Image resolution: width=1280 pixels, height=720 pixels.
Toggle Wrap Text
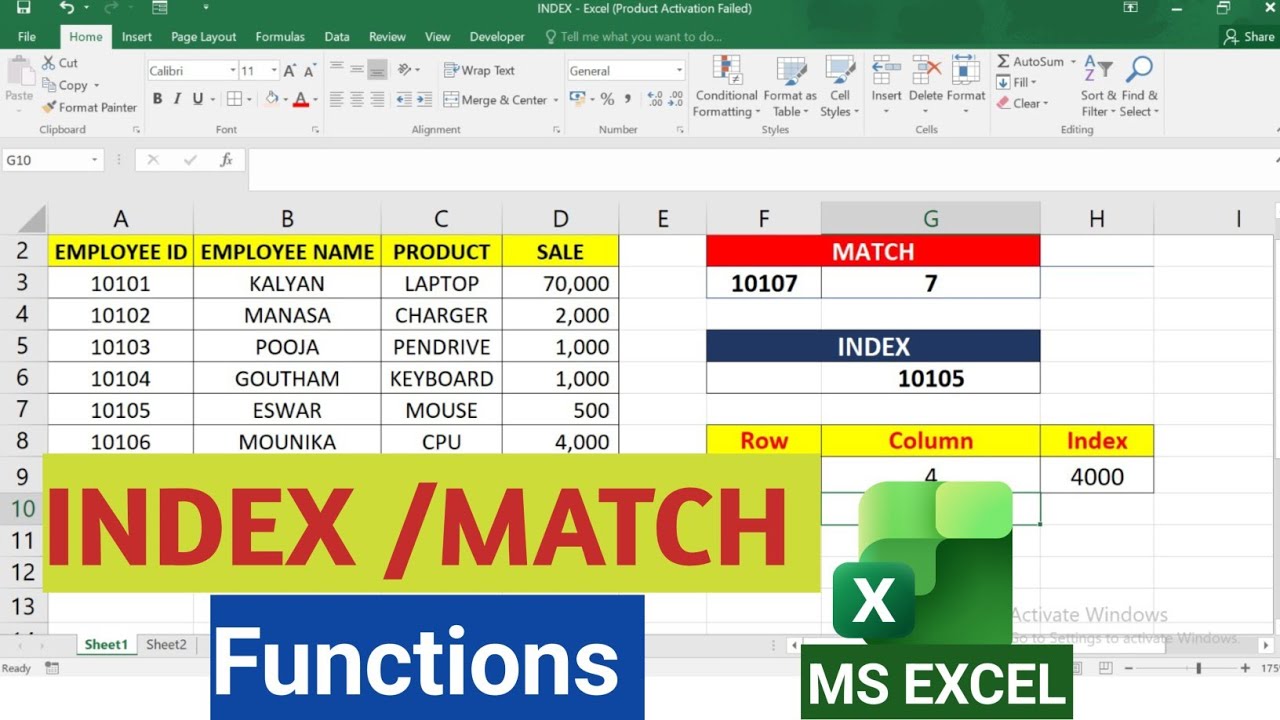(479, 70)
